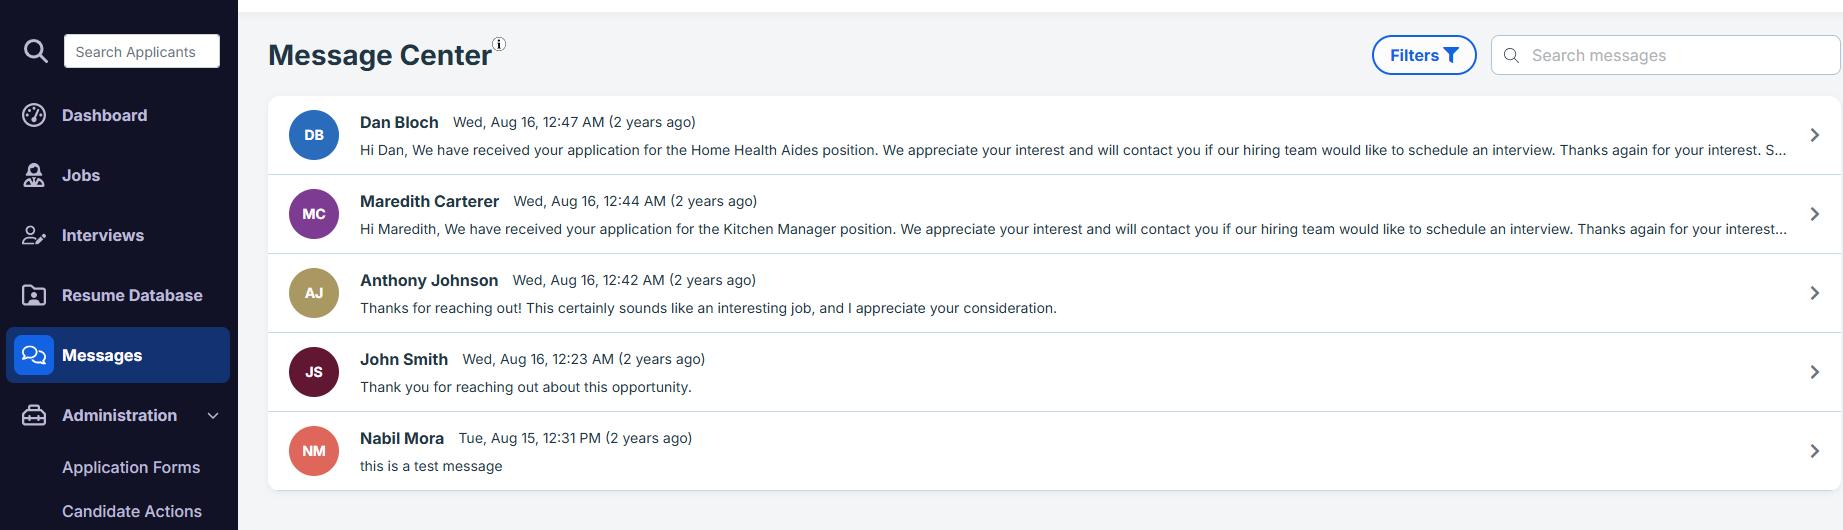Focus the Search messages field

pos(1666,55)
